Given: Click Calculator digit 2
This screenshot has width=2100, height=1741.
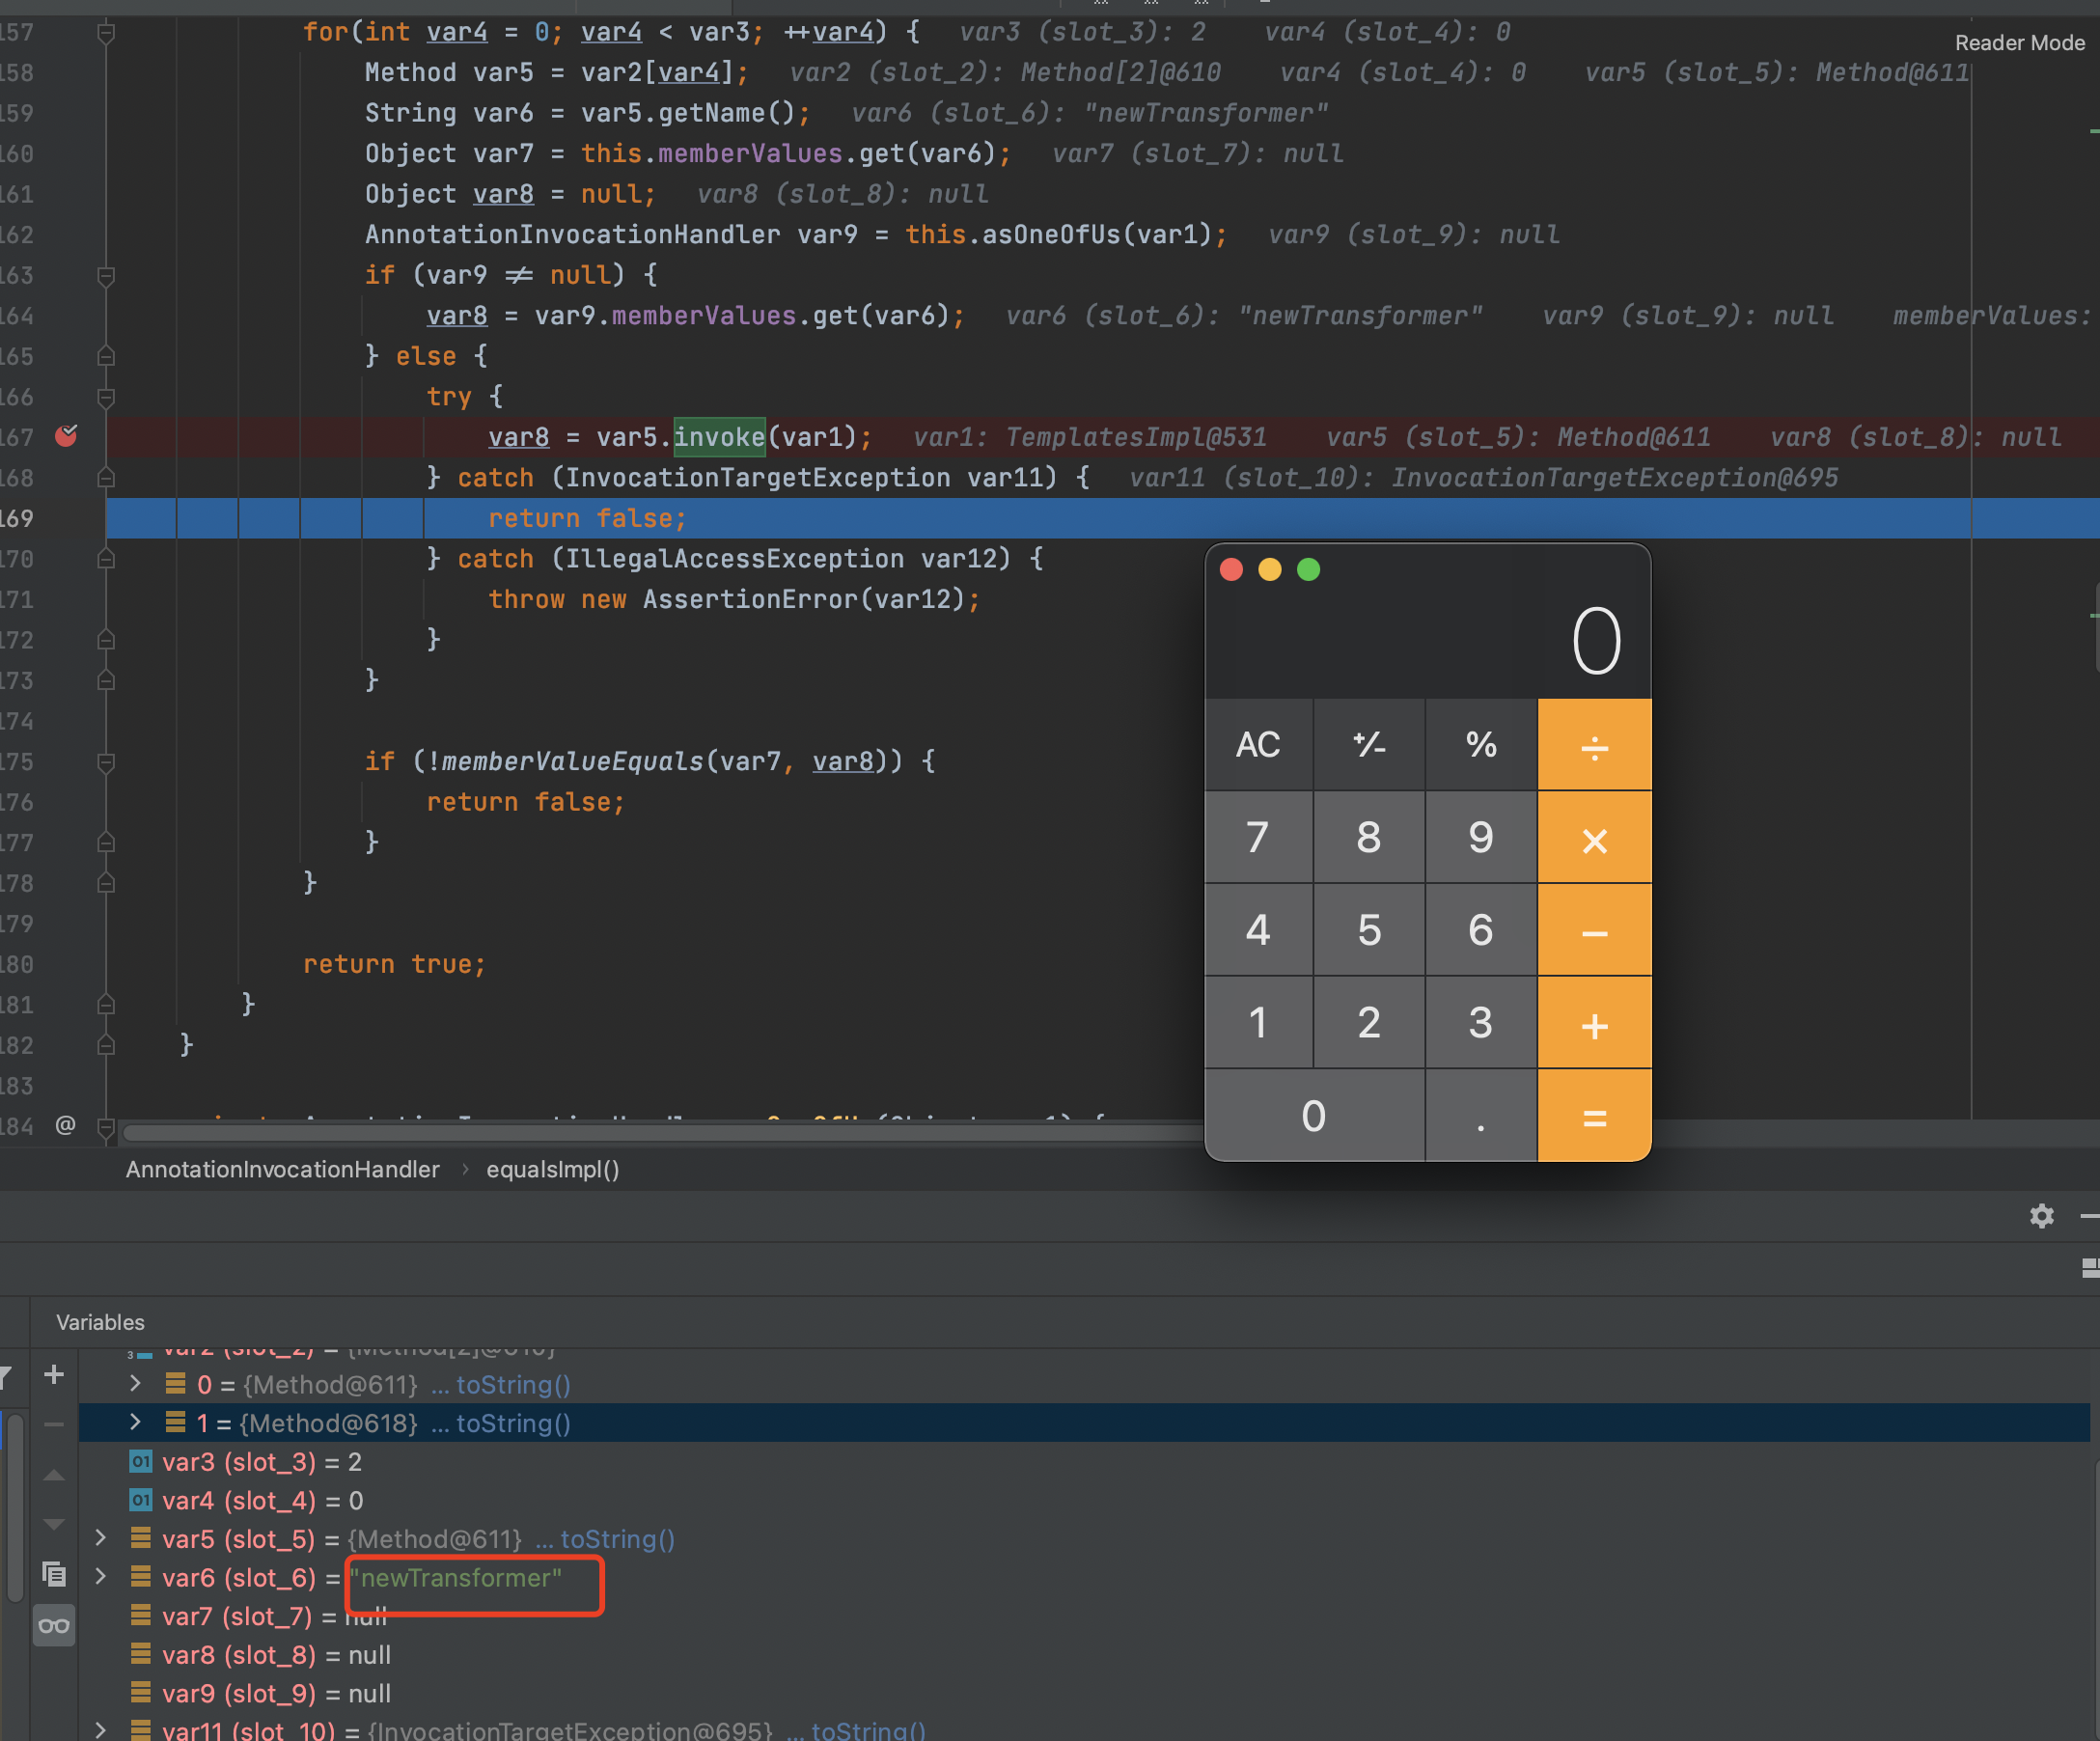Looking at the screenshot, I should [1369, 1024].
